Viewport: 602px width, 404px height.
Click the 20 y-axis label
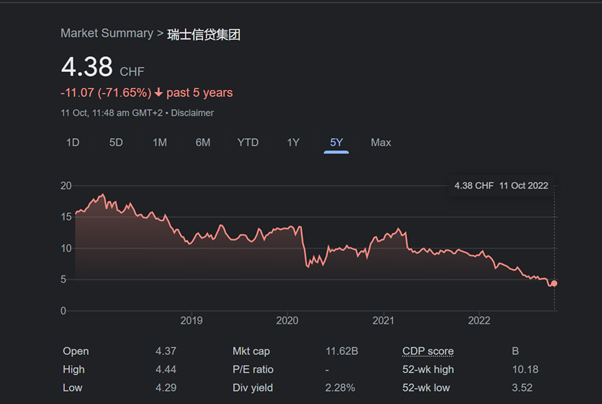click(x=66, y=186)
